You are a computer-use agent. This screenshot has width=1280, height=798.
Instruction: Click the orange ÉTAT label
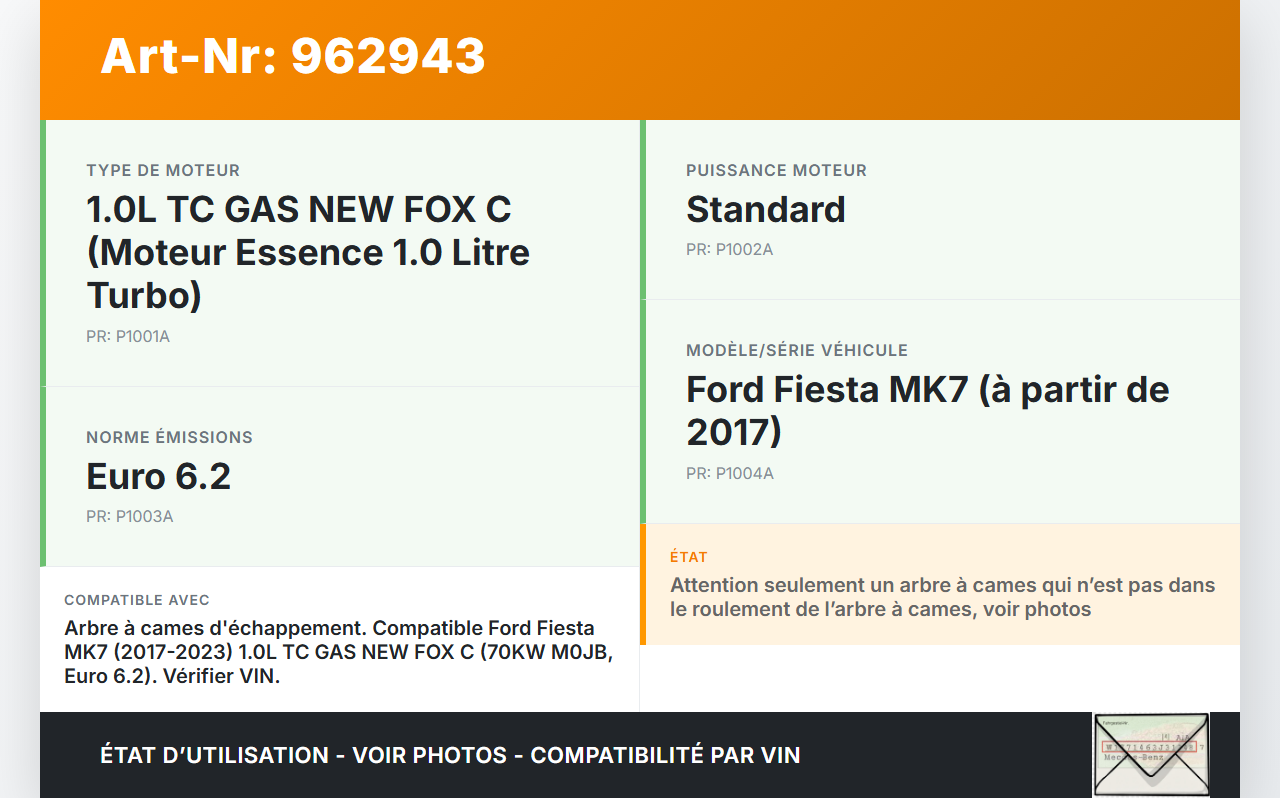click(x=688, y=557)
